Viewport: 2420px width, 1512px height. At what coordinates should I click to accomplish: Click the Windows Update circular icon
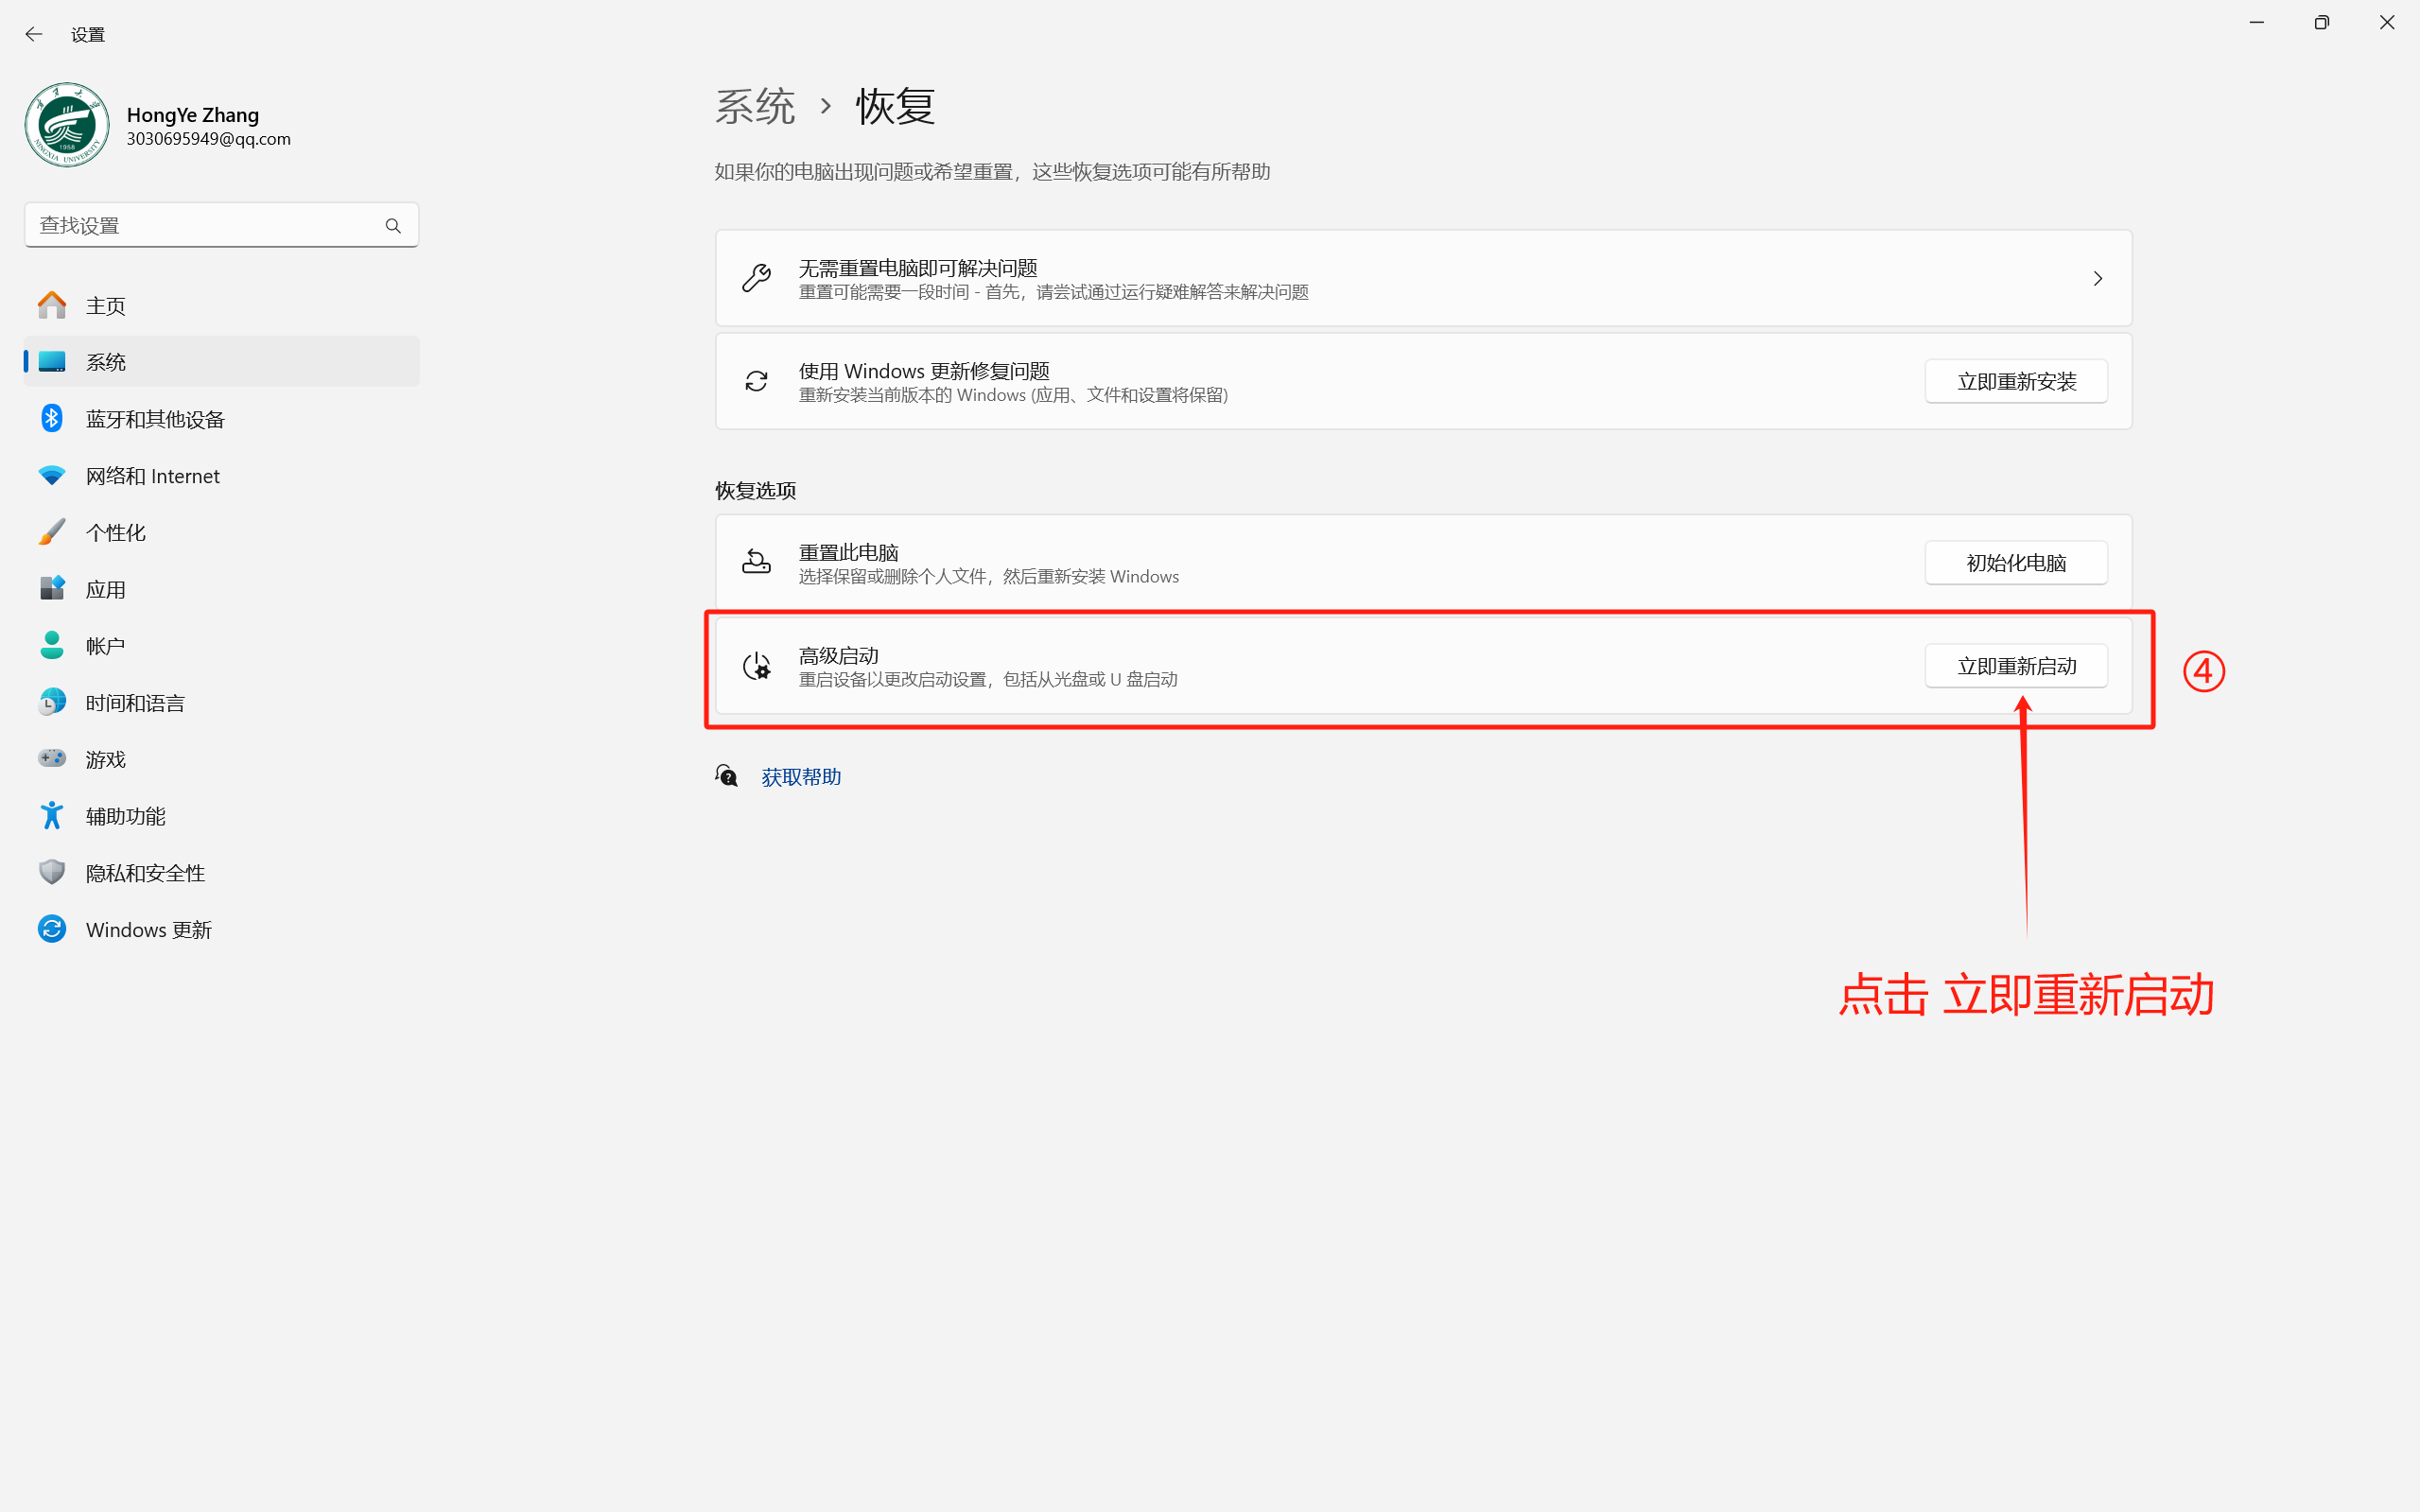click(52, 929)
